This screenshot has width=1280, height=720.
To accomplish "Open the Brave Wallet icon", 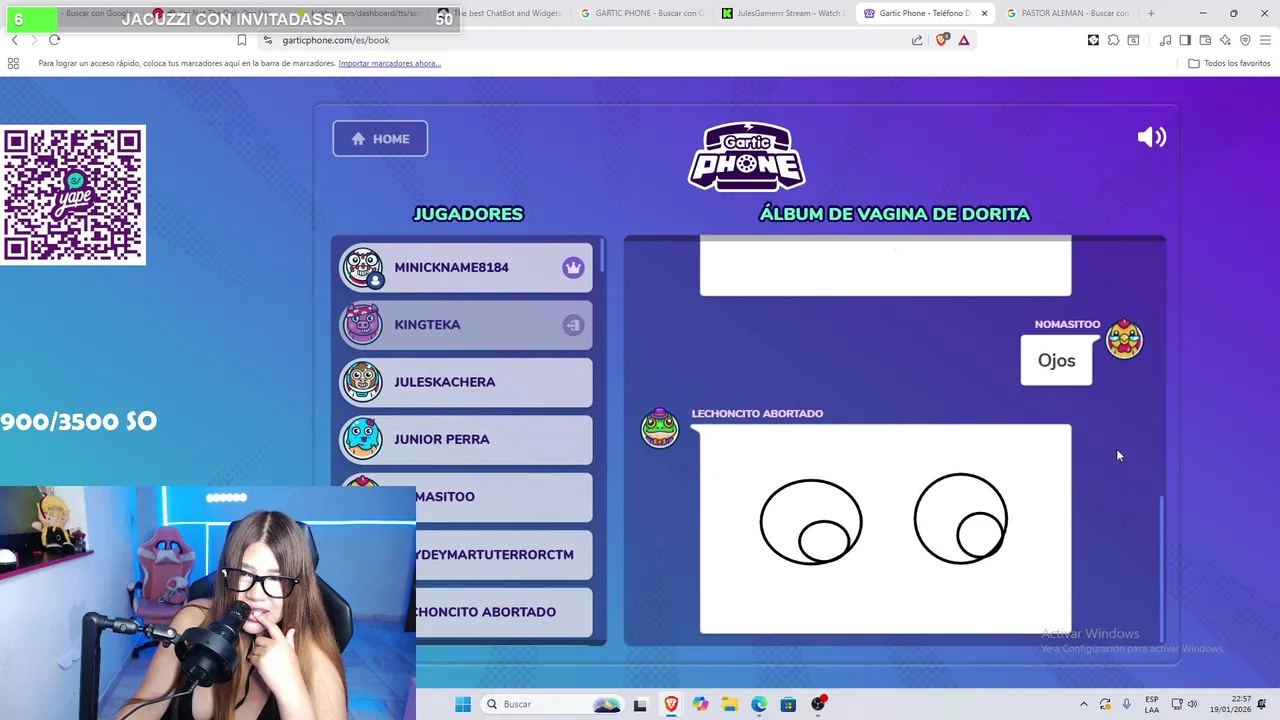I will pyautogui.click(x=1205, y=40).
